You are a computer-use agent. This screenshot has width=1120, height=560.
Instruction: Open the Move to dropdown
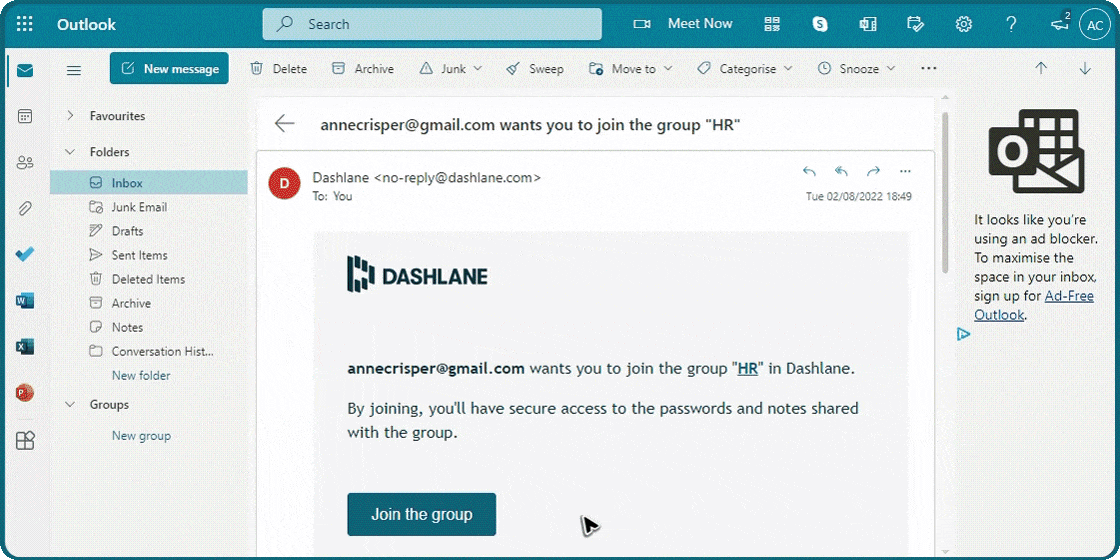click(x=631, y=69)
